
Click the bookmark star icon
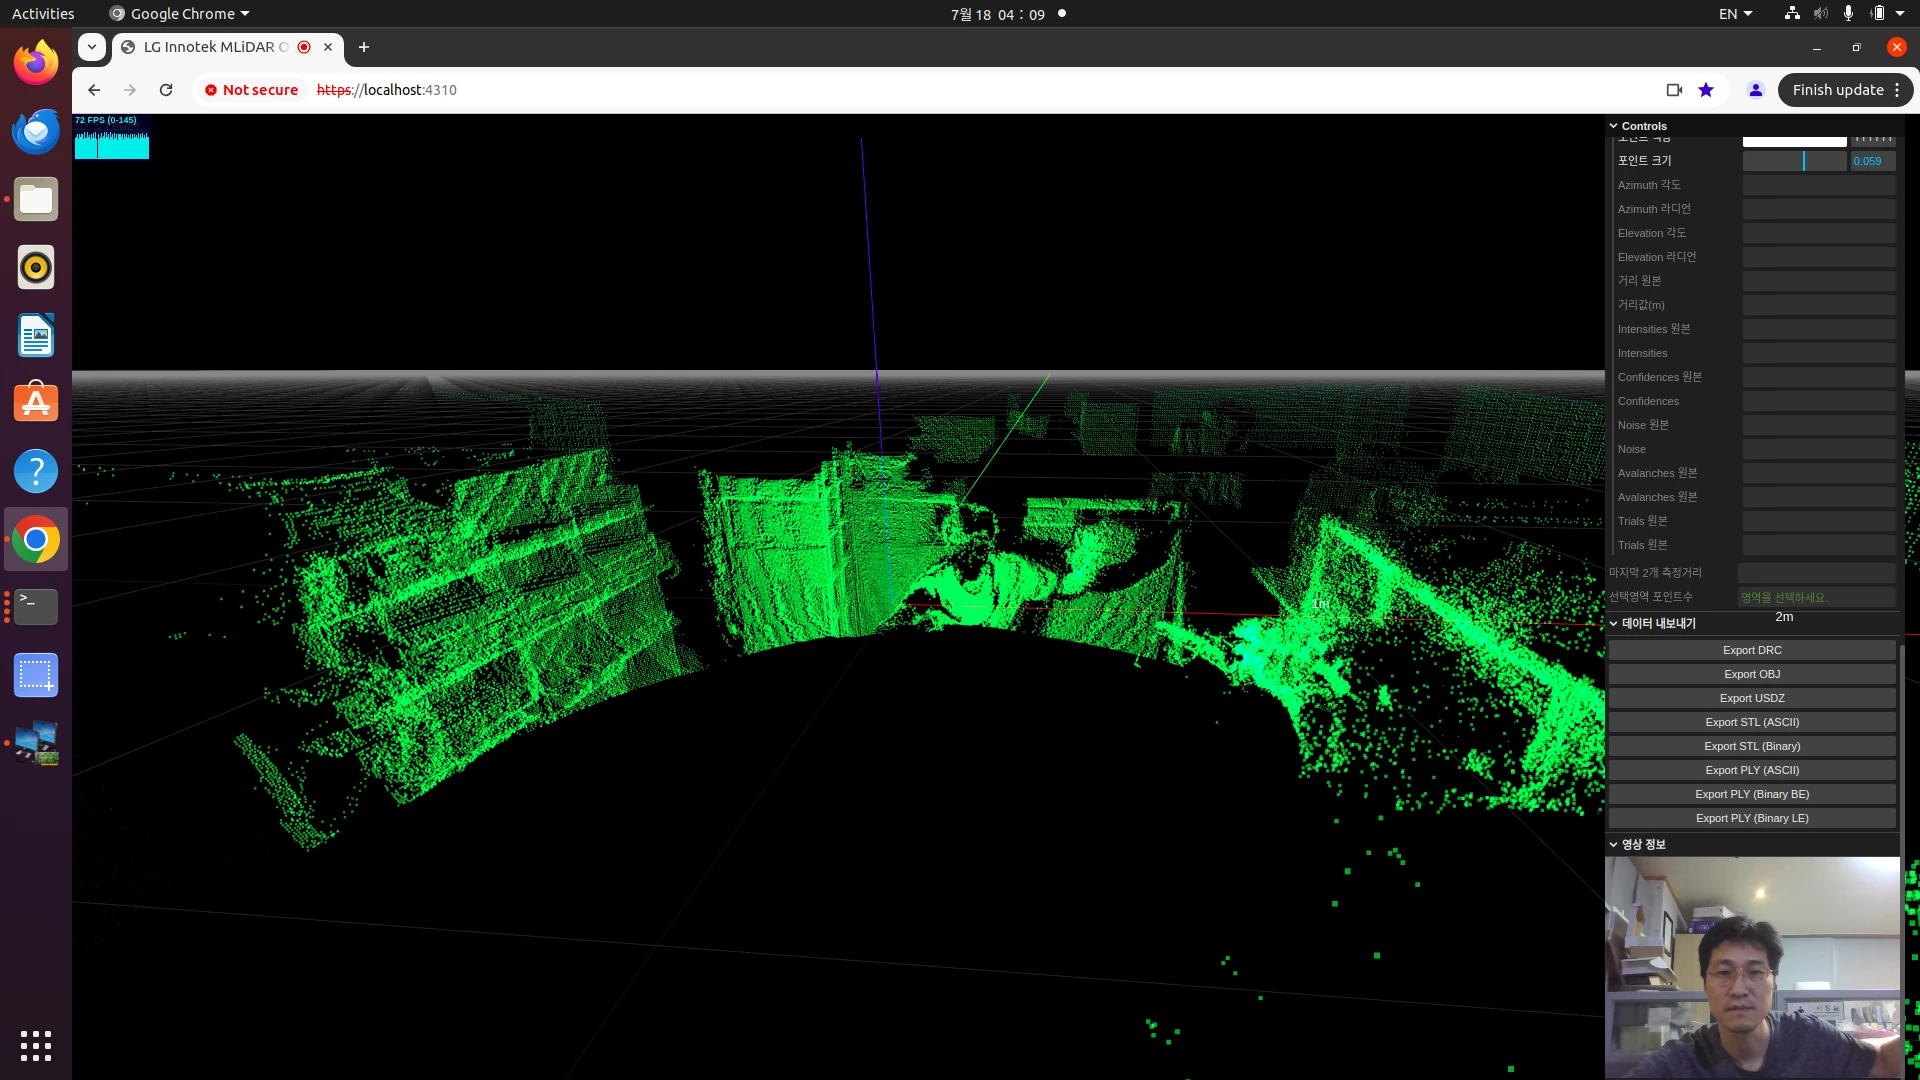(1706, 90)
